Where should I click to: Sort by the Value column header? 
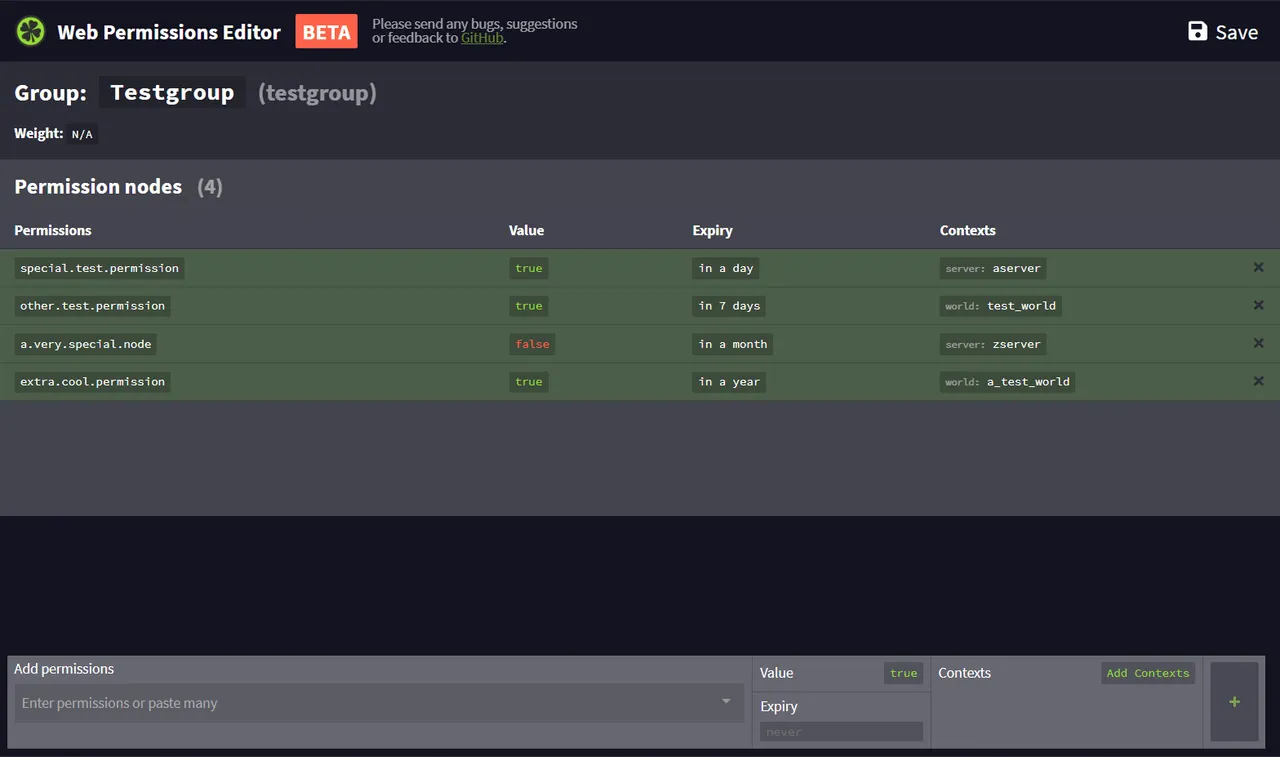pos(526,230)
